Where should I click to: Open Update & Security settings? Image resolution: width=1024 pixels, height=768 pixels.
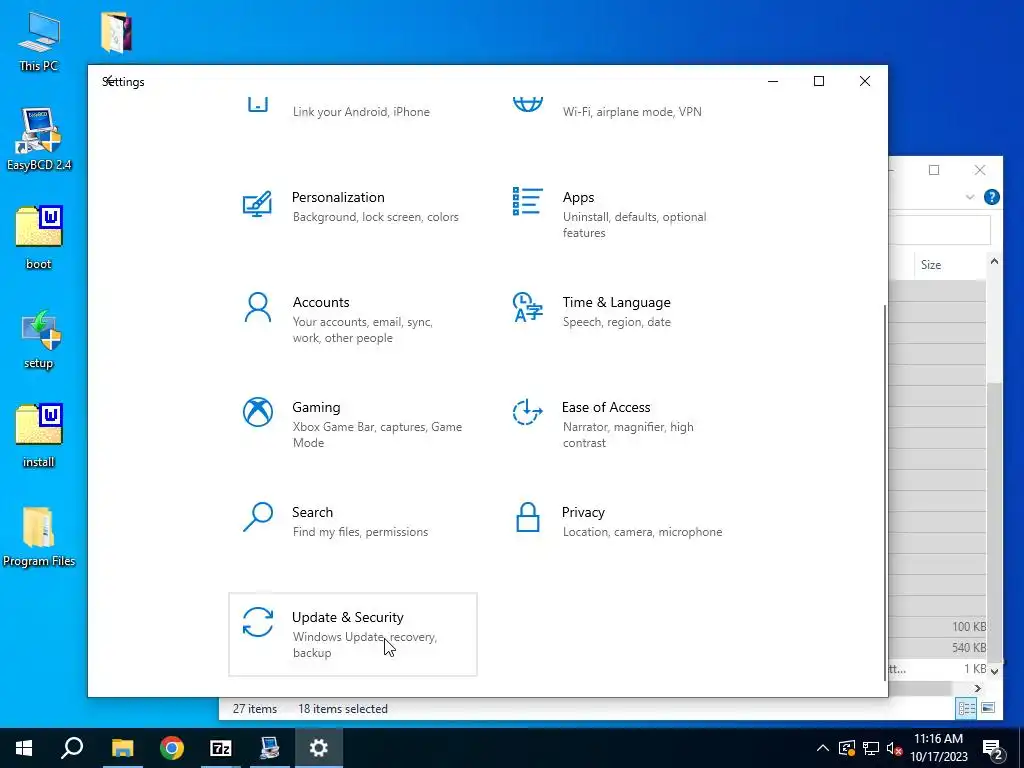click(x=353, y=634)
